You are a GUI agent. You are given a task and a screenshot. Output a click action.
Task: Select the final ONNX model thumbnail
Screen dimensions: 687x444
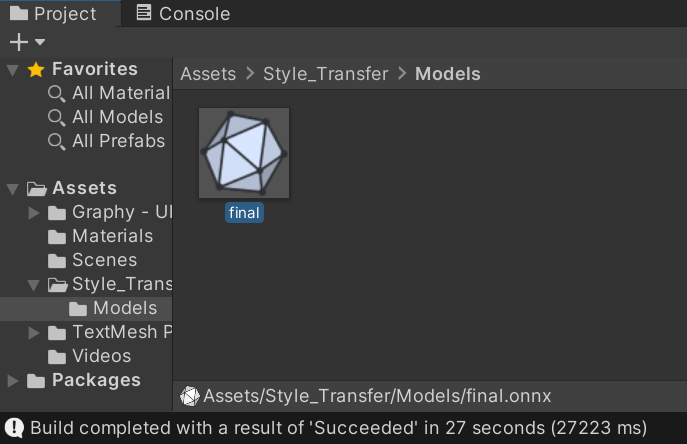point(244,153)
